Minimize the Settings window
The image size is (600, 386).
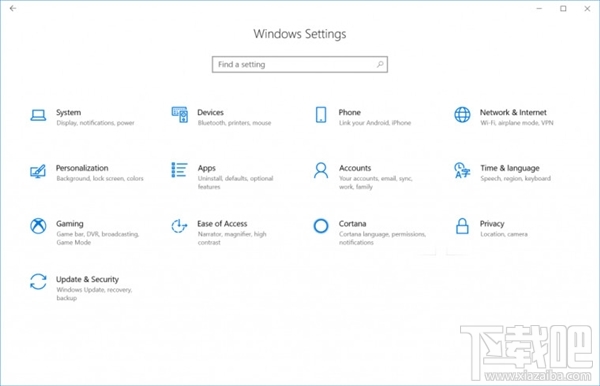539,8
